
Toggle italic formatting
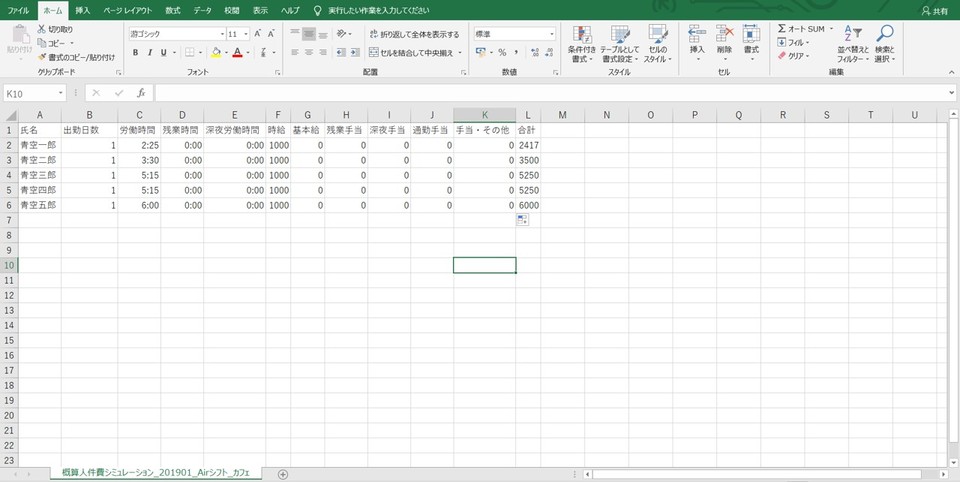coord(150,53)
